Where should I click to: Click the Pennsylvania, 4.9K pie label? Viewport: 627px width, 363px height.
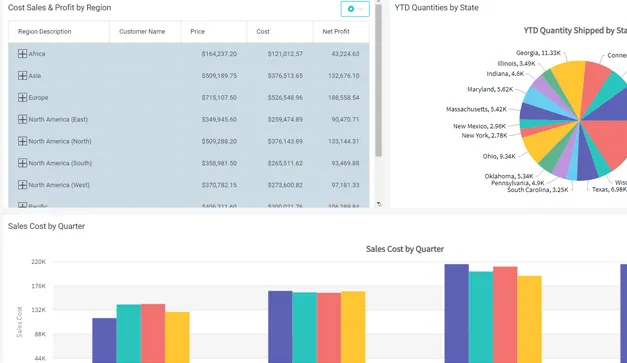517,183
